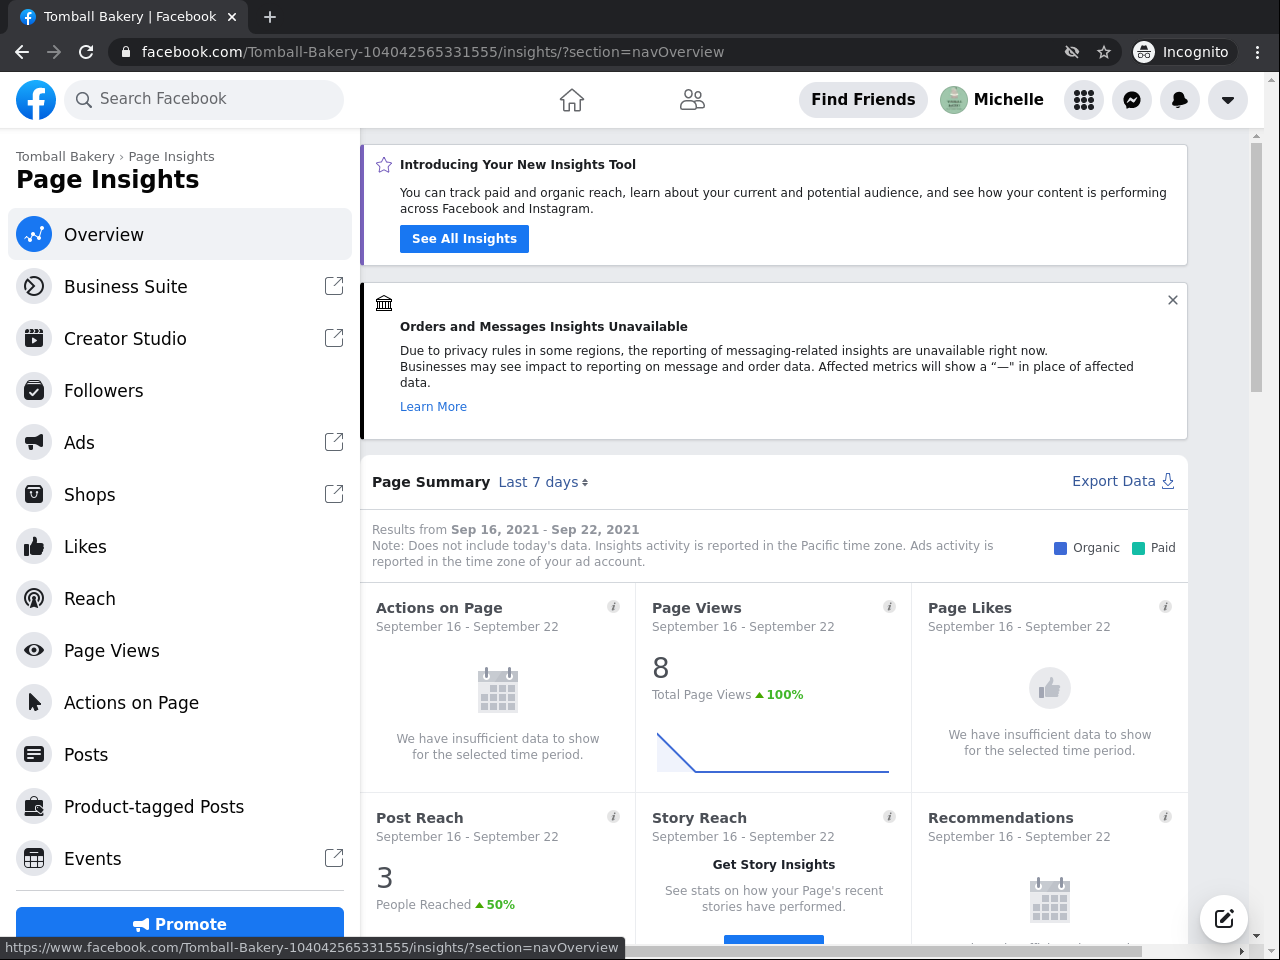Open the Messenger icon

1132,100
